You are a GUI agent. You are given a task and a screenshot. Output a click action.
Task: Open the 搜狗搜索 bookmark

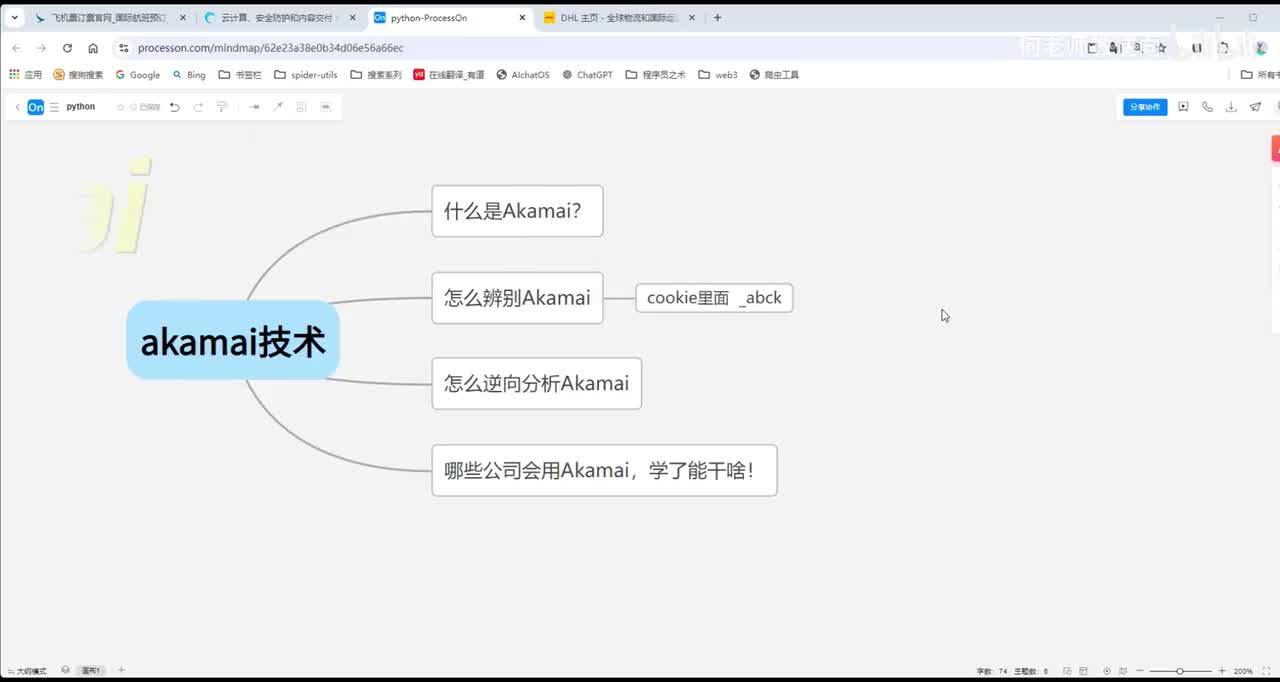78,75
